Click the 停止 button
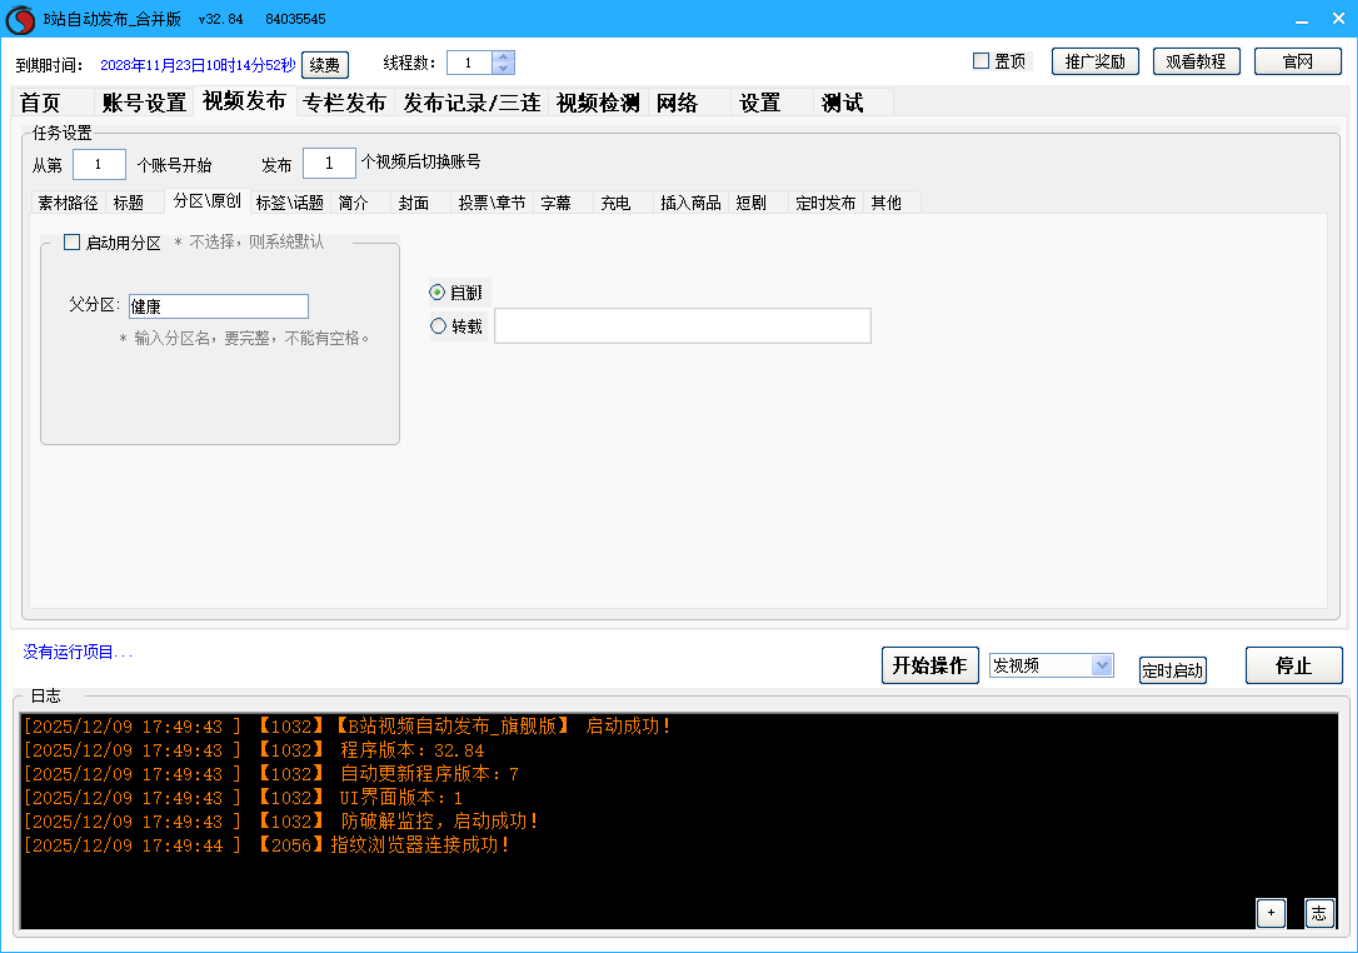Image resolution: width=1358 pixels, height=953 pixels. 1293,665
